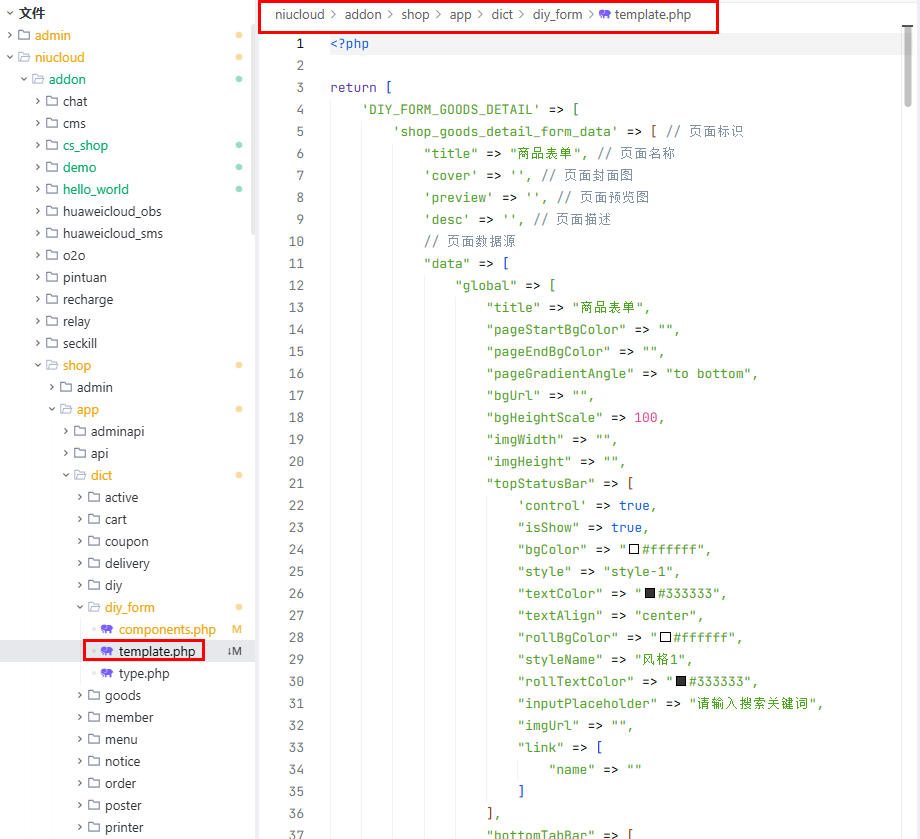Viewport: 920px width, 839px height.
Task: Click the dark #333333 textColor swatch
Action: (649, 593)
